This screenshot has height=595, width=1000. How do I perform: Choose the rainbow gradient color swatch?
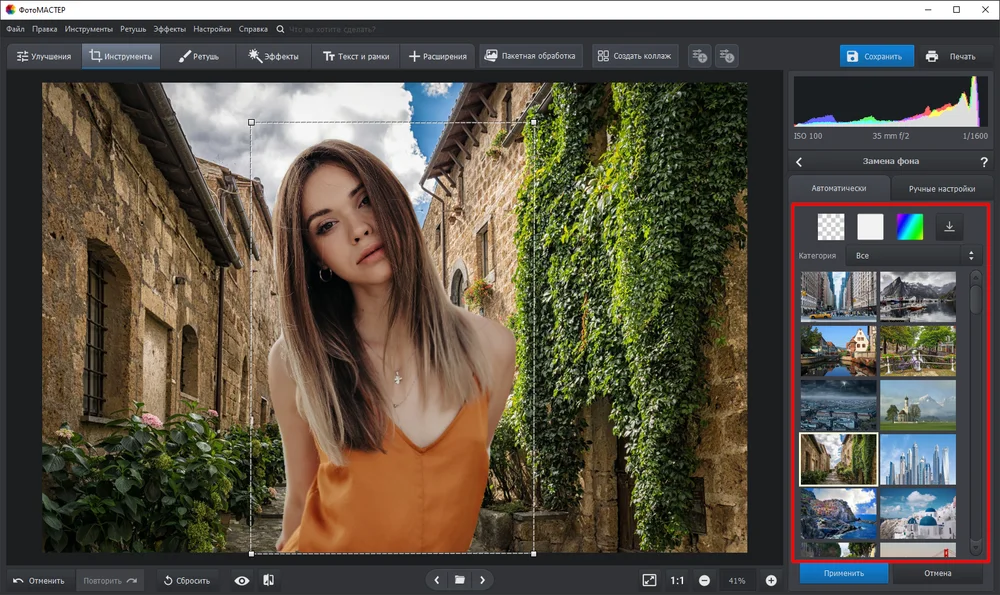click(909, 227)
